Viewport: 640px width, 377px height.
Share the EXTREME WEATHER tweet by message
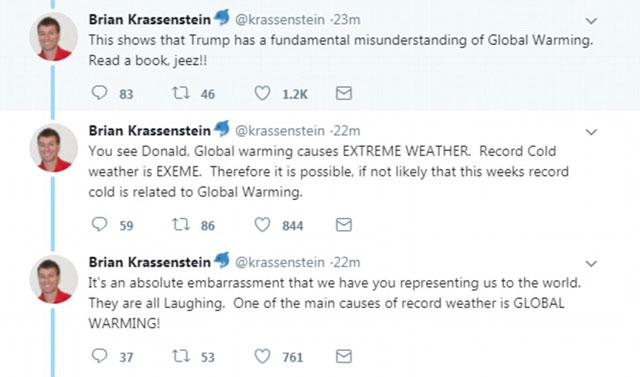[x=344, y=225]
